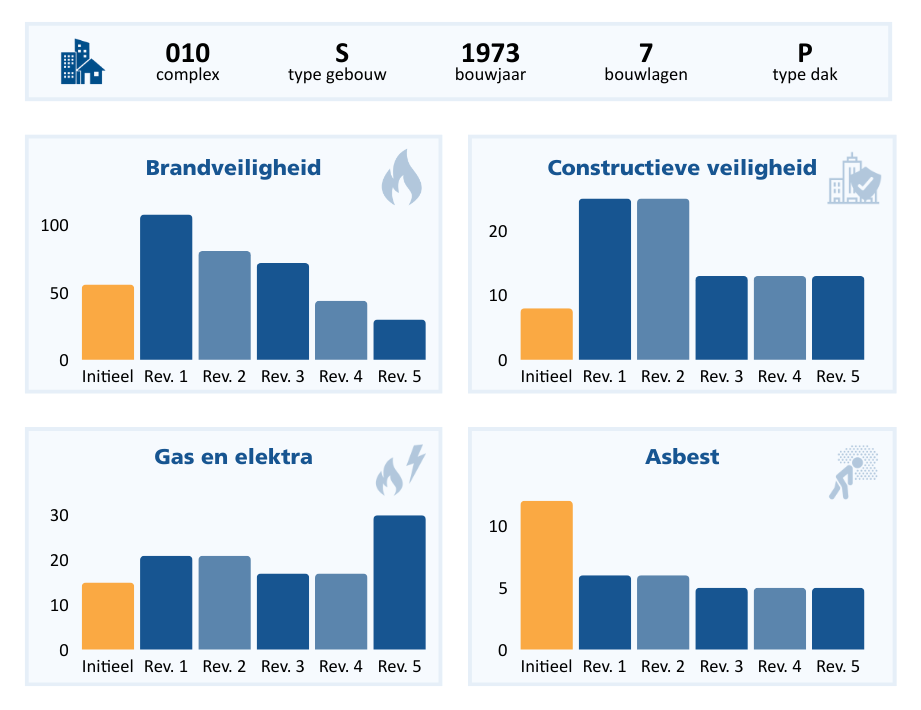921x710 pixels.
Task: Click the Rev. 2 bar in Constructieve veiligheid
Action: tap(663, 279)
